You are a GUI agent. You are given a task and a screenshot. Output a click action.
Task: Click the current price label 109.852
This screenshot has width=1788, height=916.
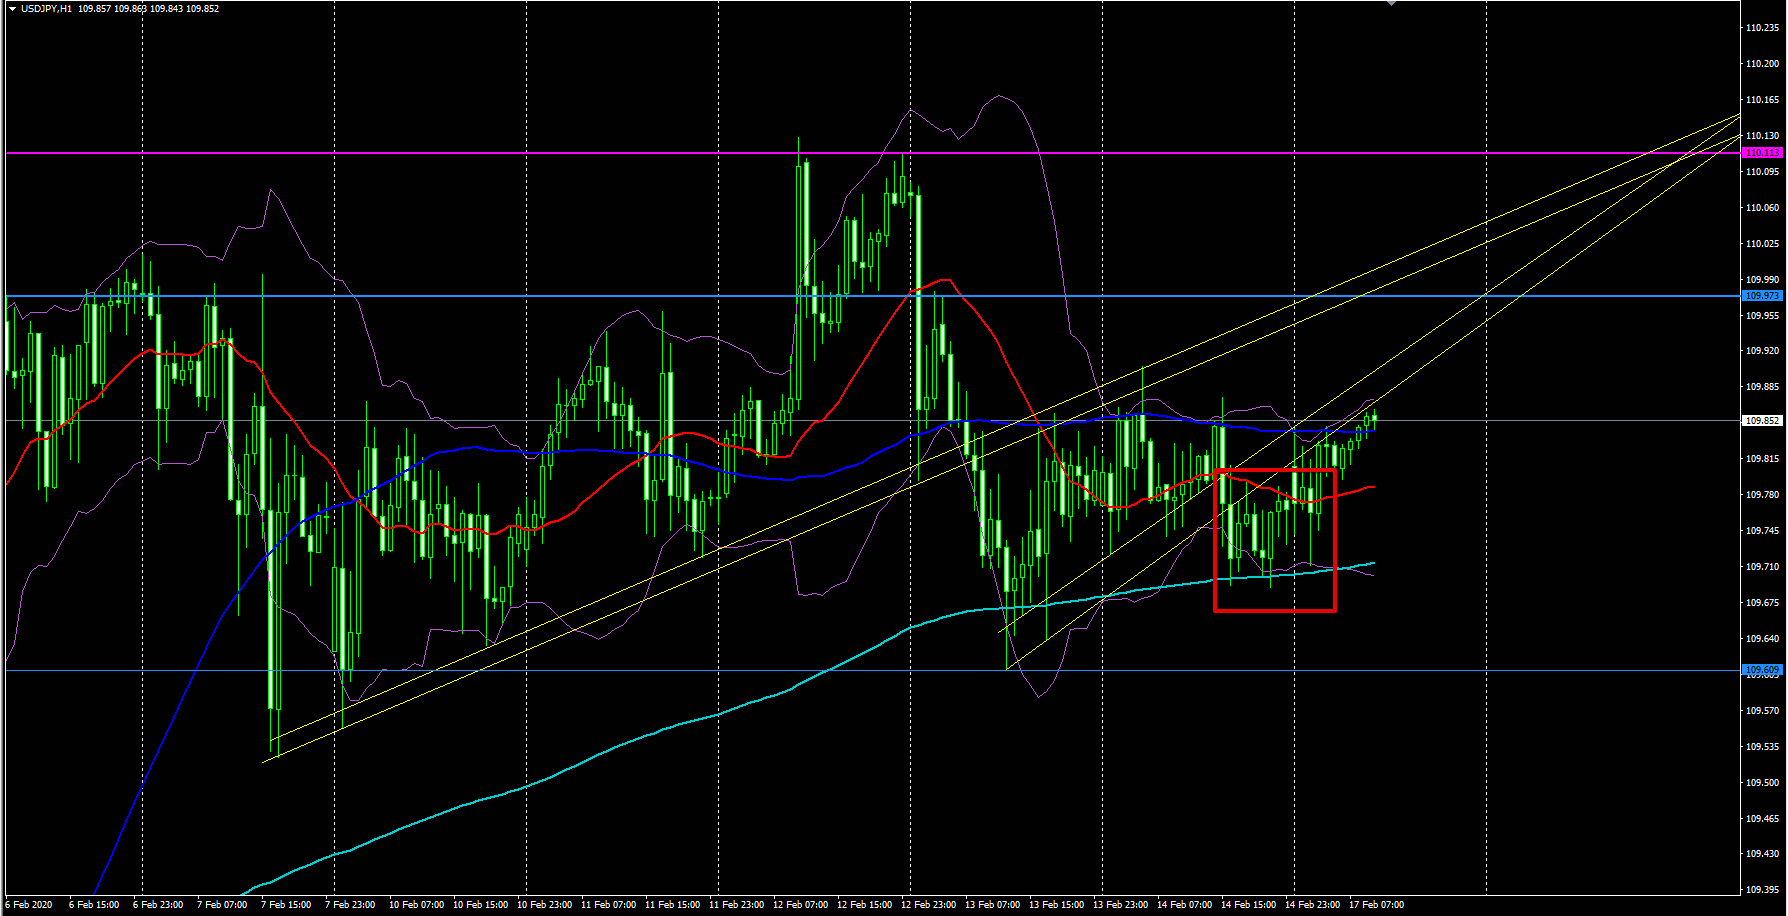pos(1762,421)
